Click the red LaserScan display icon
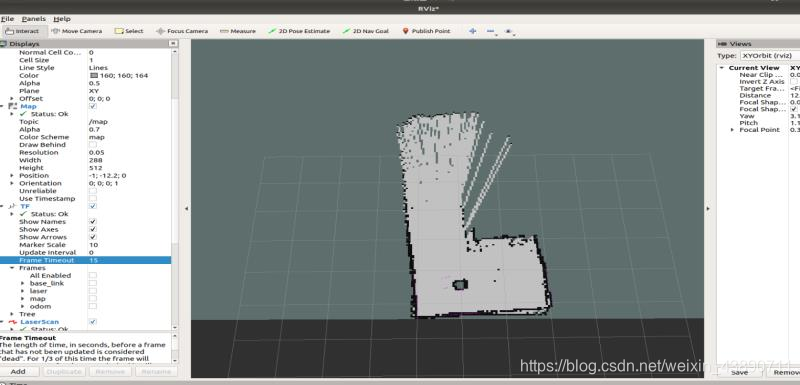 tap(13, 322)
